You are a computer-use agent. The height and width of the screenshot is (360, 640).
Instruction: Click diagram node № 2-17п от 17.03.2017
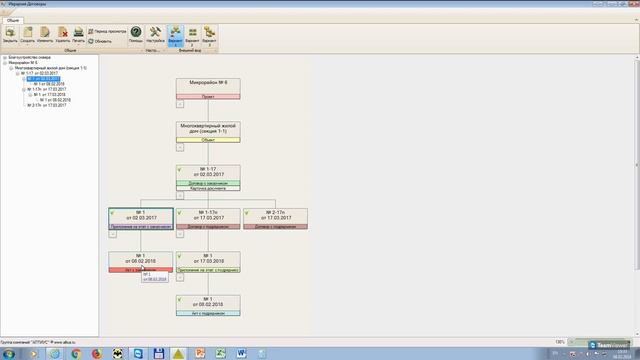pyautogui.click(x=276, y=219)
